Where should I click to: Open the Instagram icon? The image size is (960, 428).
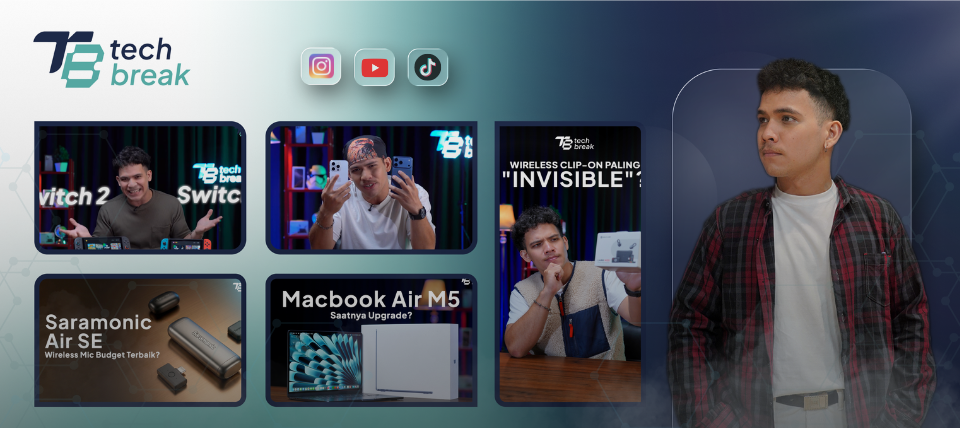tap(321, 66)
